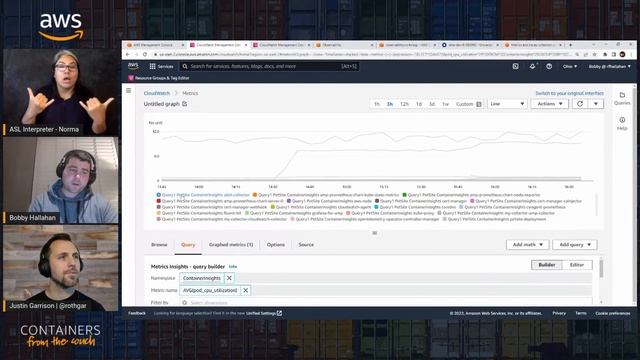The image size is (640, 360).
Task: Click the AWS services search field
Action: [x=270, y=66]
